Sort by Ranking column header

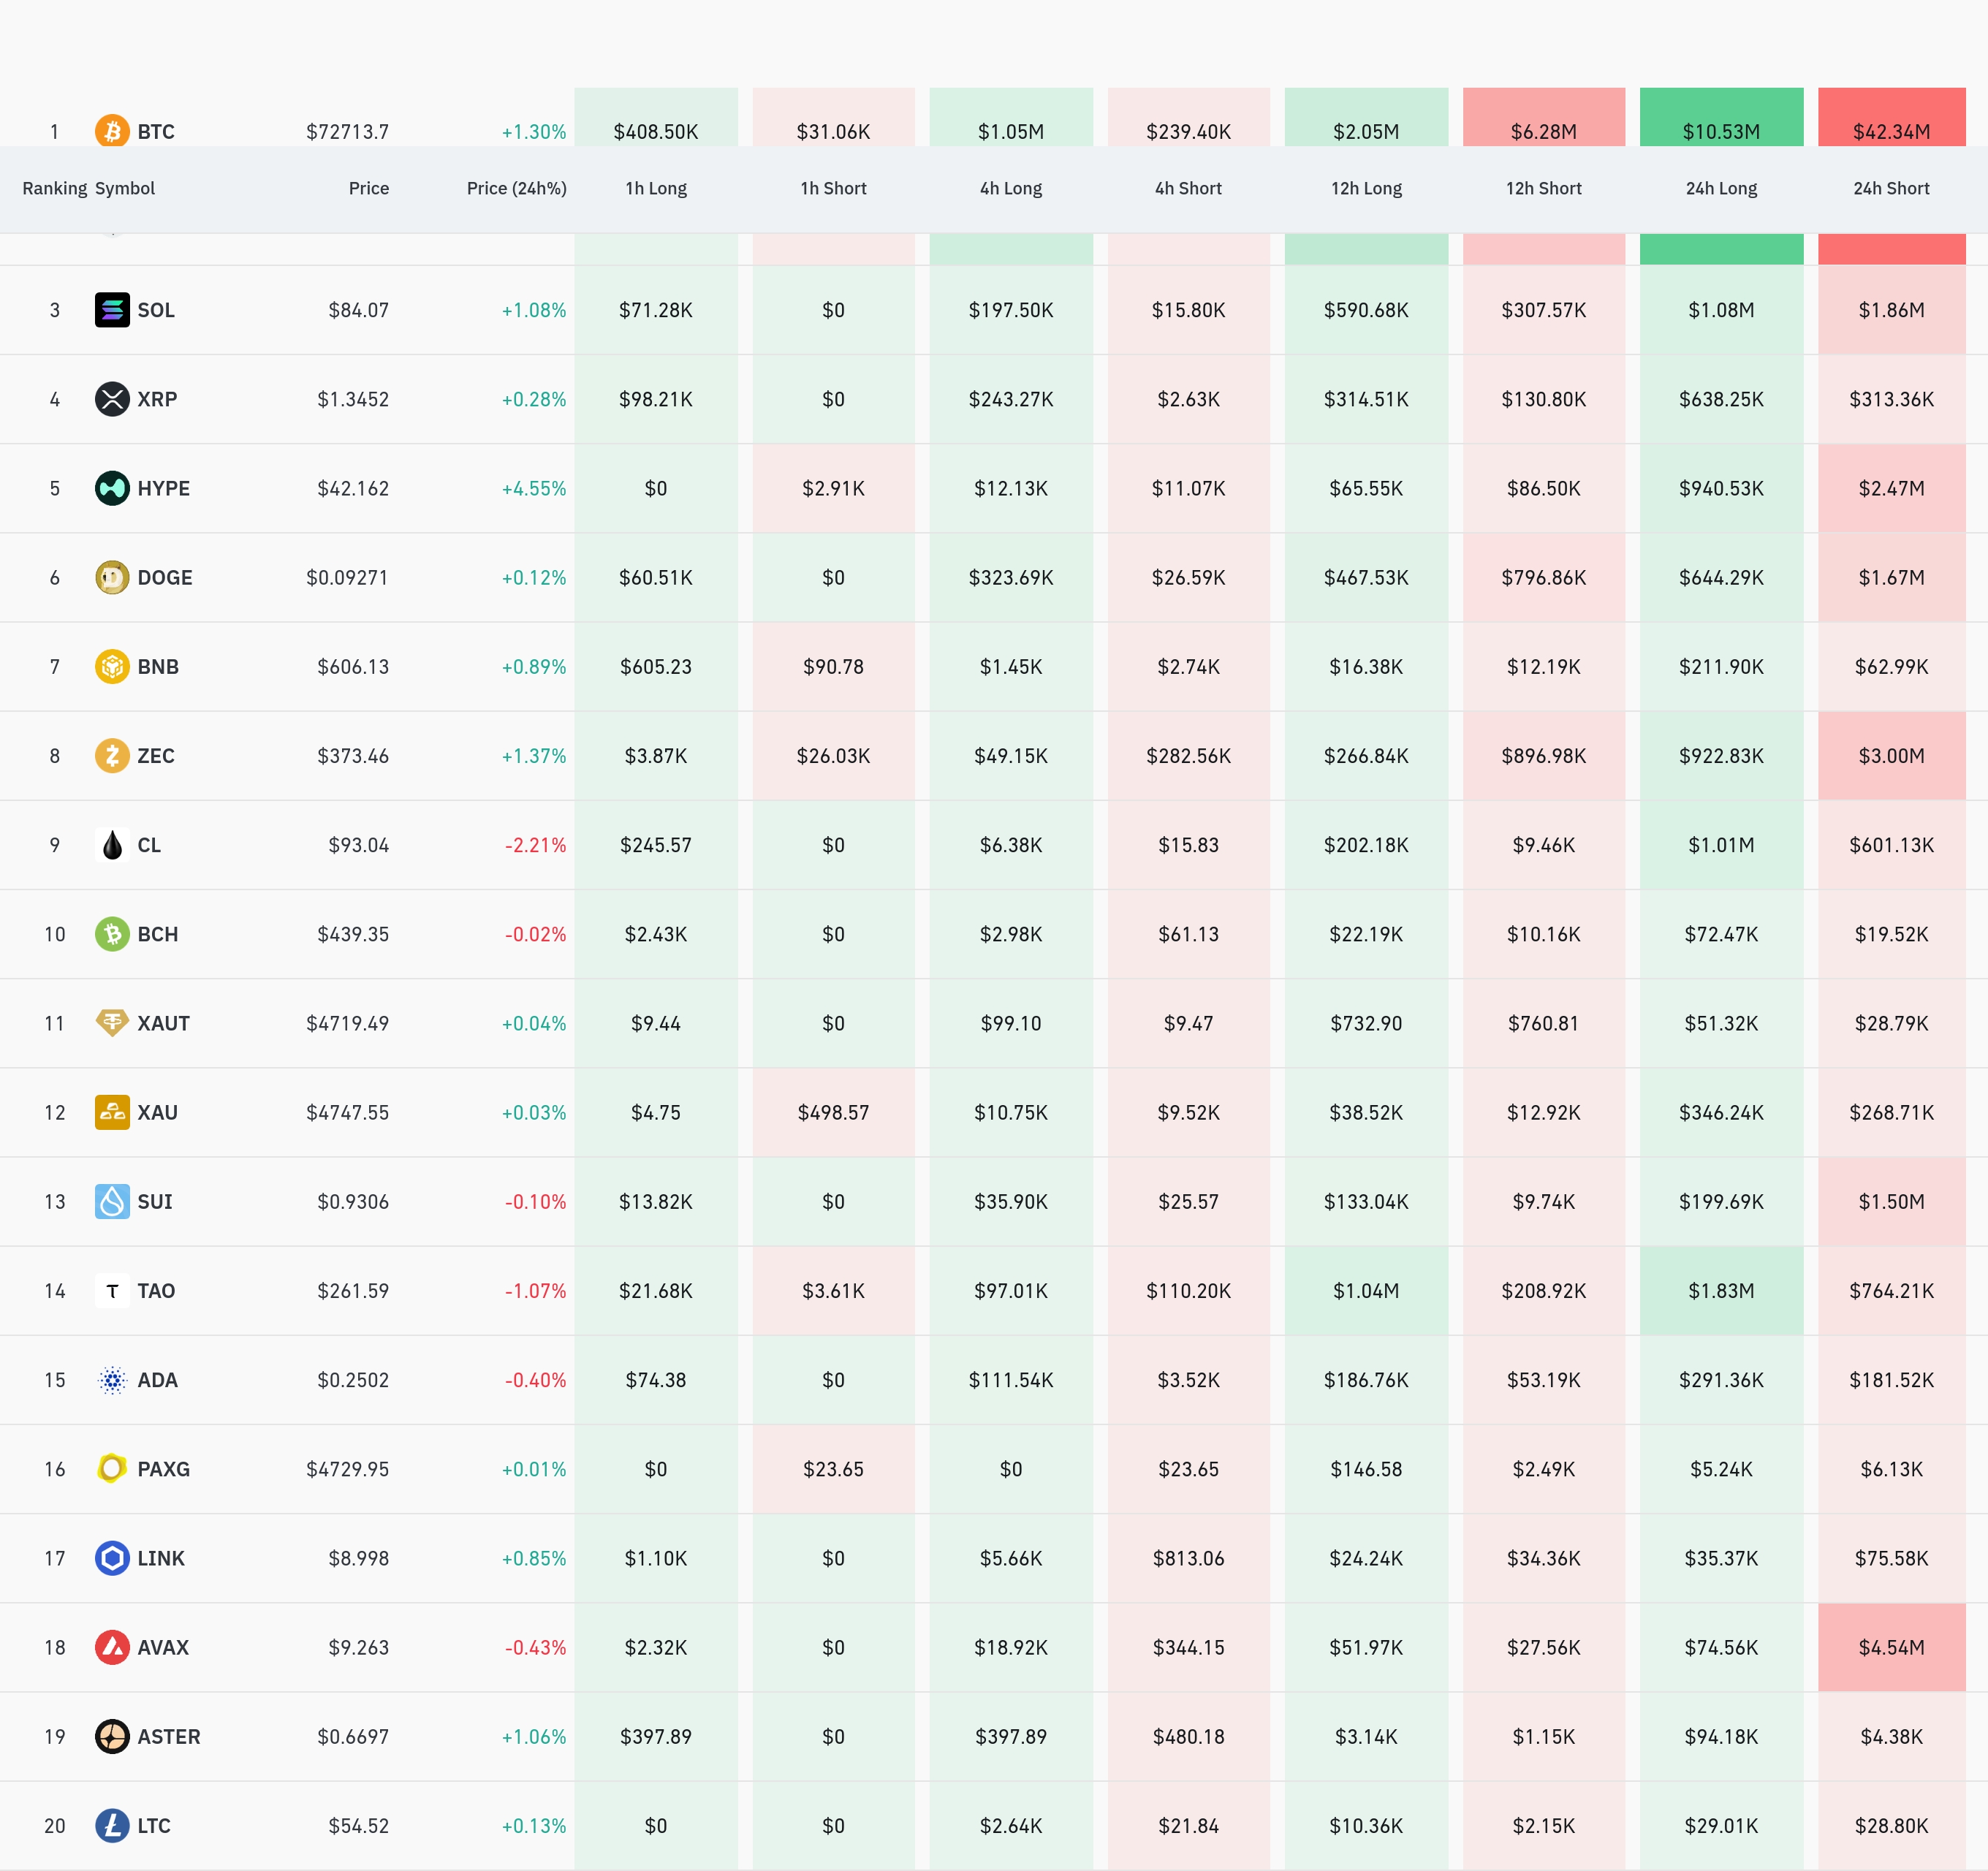tap(54, 188)
